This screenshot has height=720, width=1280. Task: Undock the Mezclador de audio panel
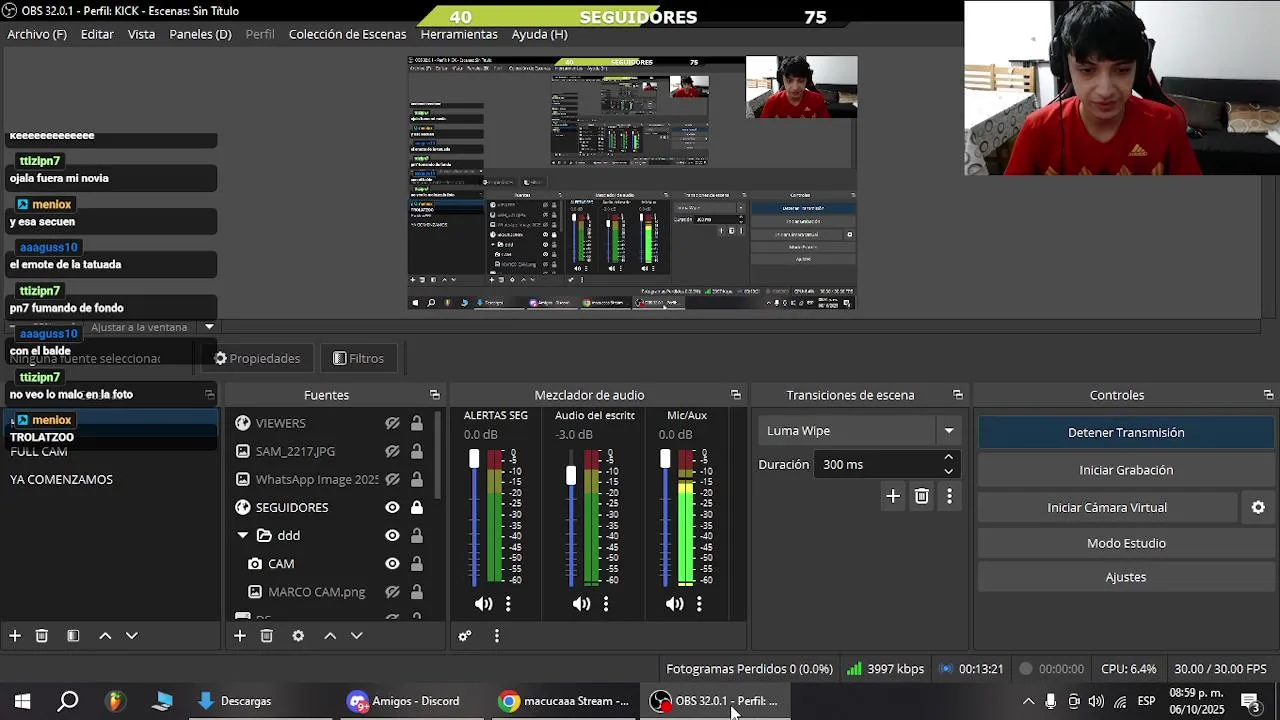(736, 395)
